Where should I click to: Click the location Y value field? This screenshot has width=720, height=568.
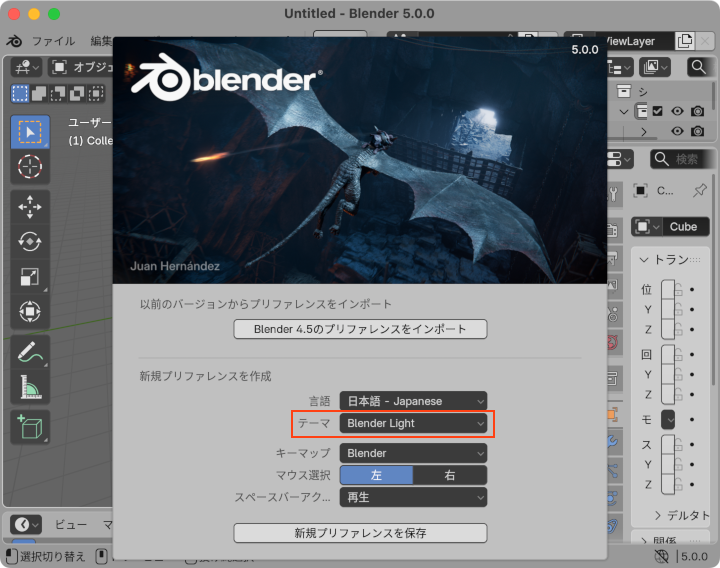[668, 310]
